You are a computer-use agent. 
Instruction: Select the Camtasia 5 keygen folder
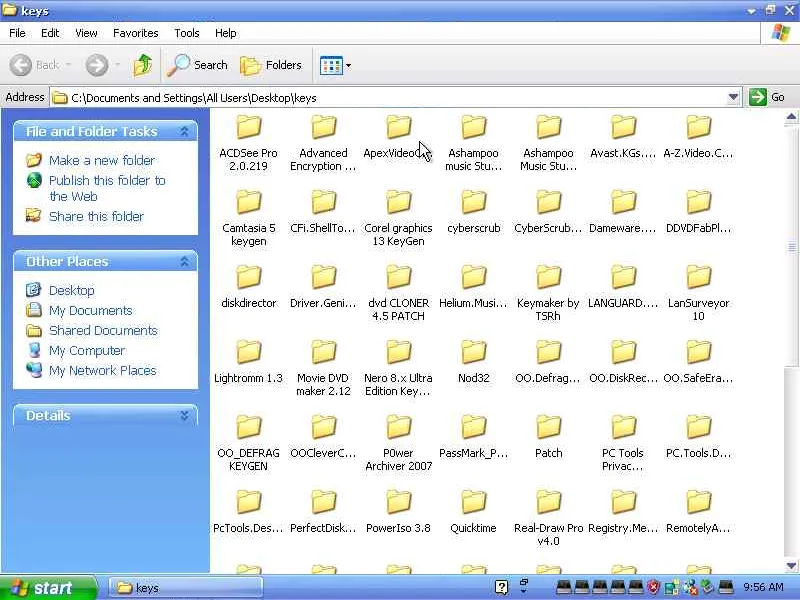(x=248, y=203)
